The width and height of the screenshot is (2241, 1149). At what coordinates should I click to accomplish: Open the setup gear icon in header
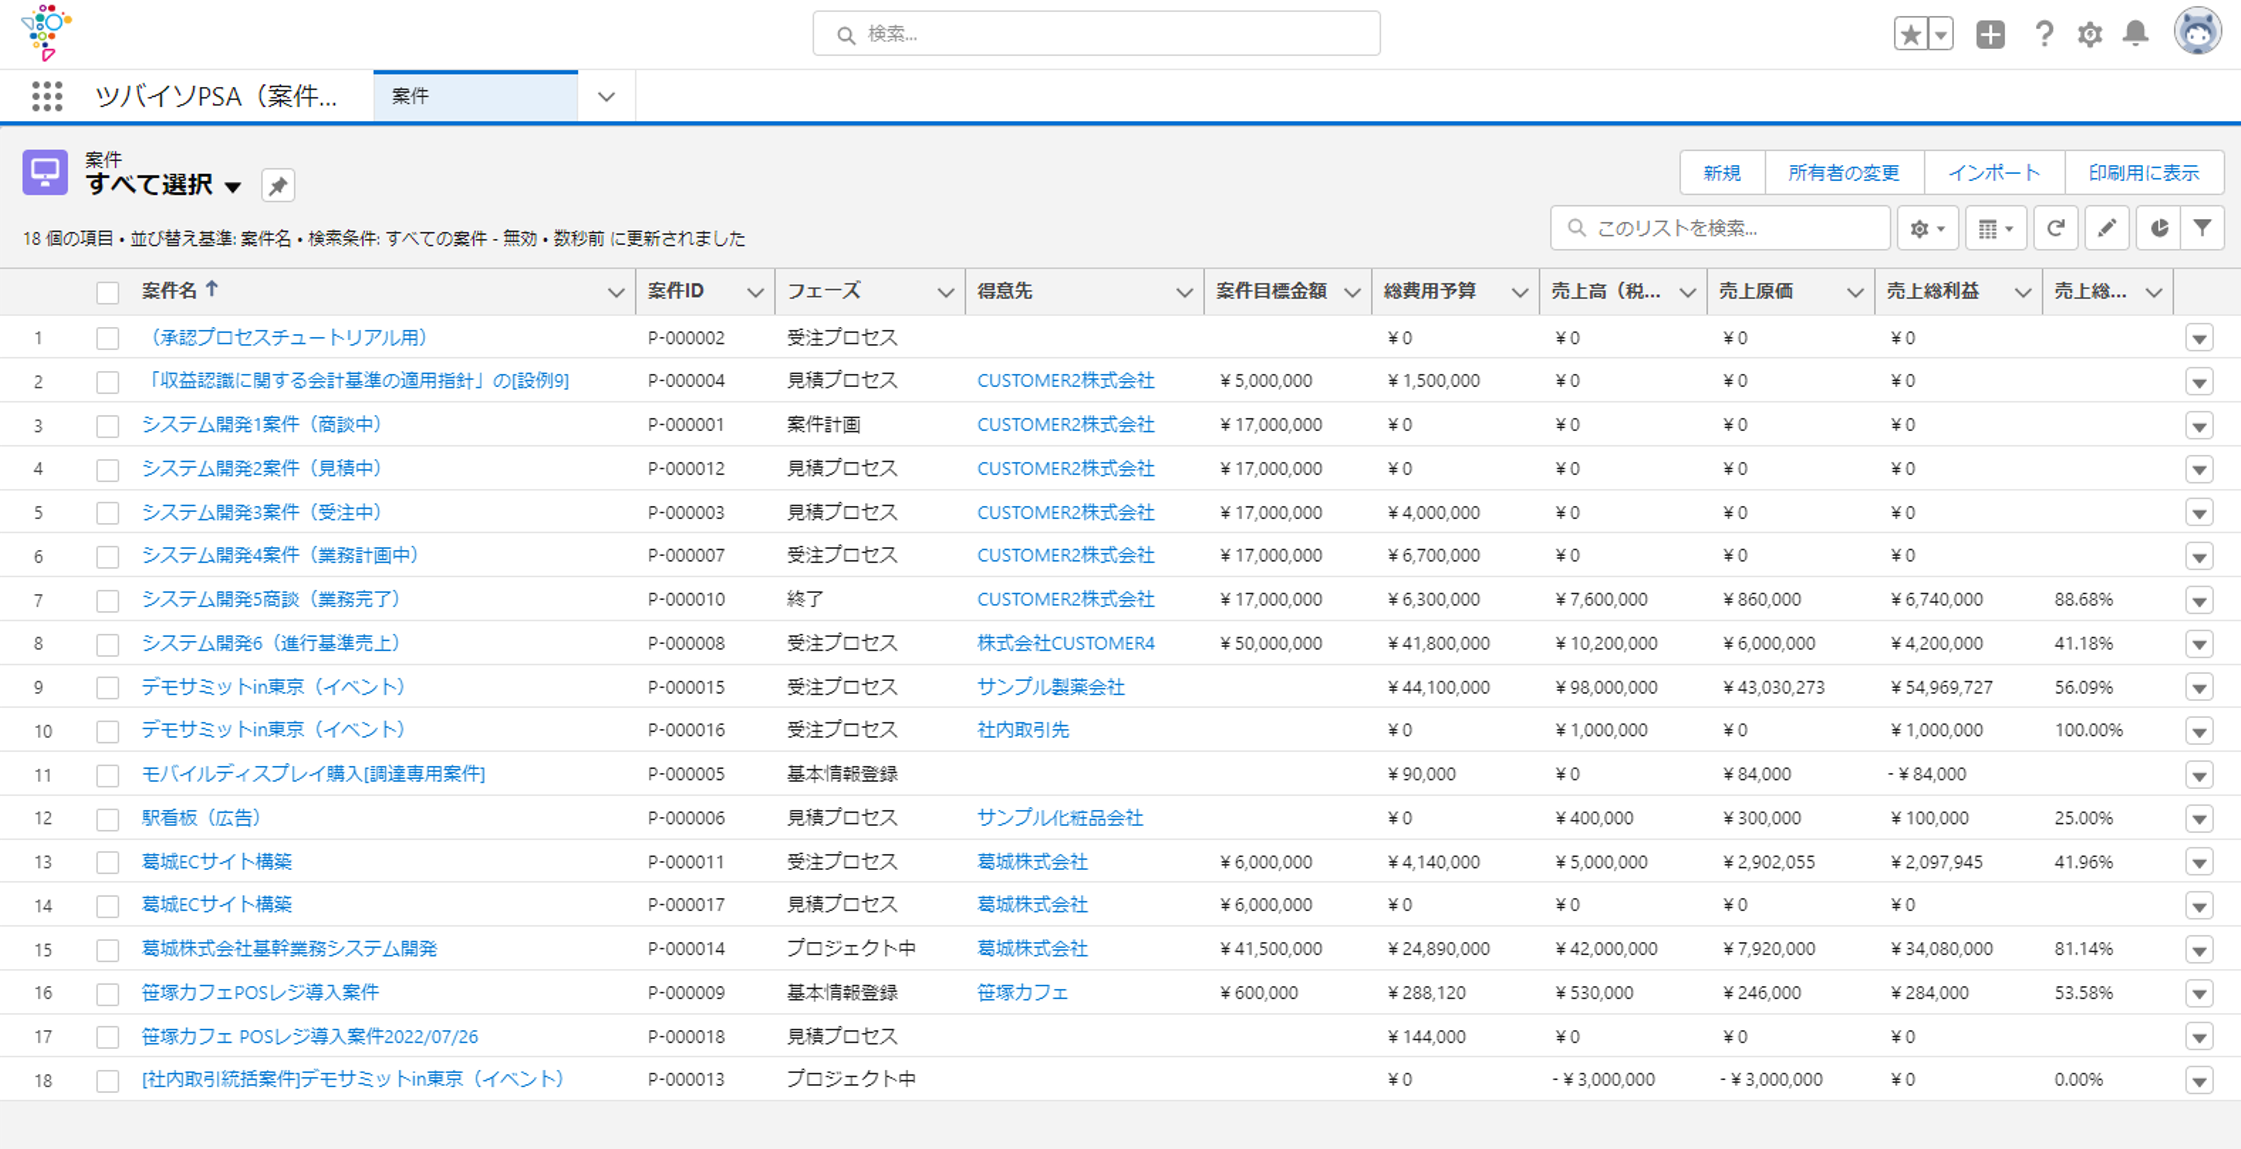pyautogui.click(x=2089, y=34)
